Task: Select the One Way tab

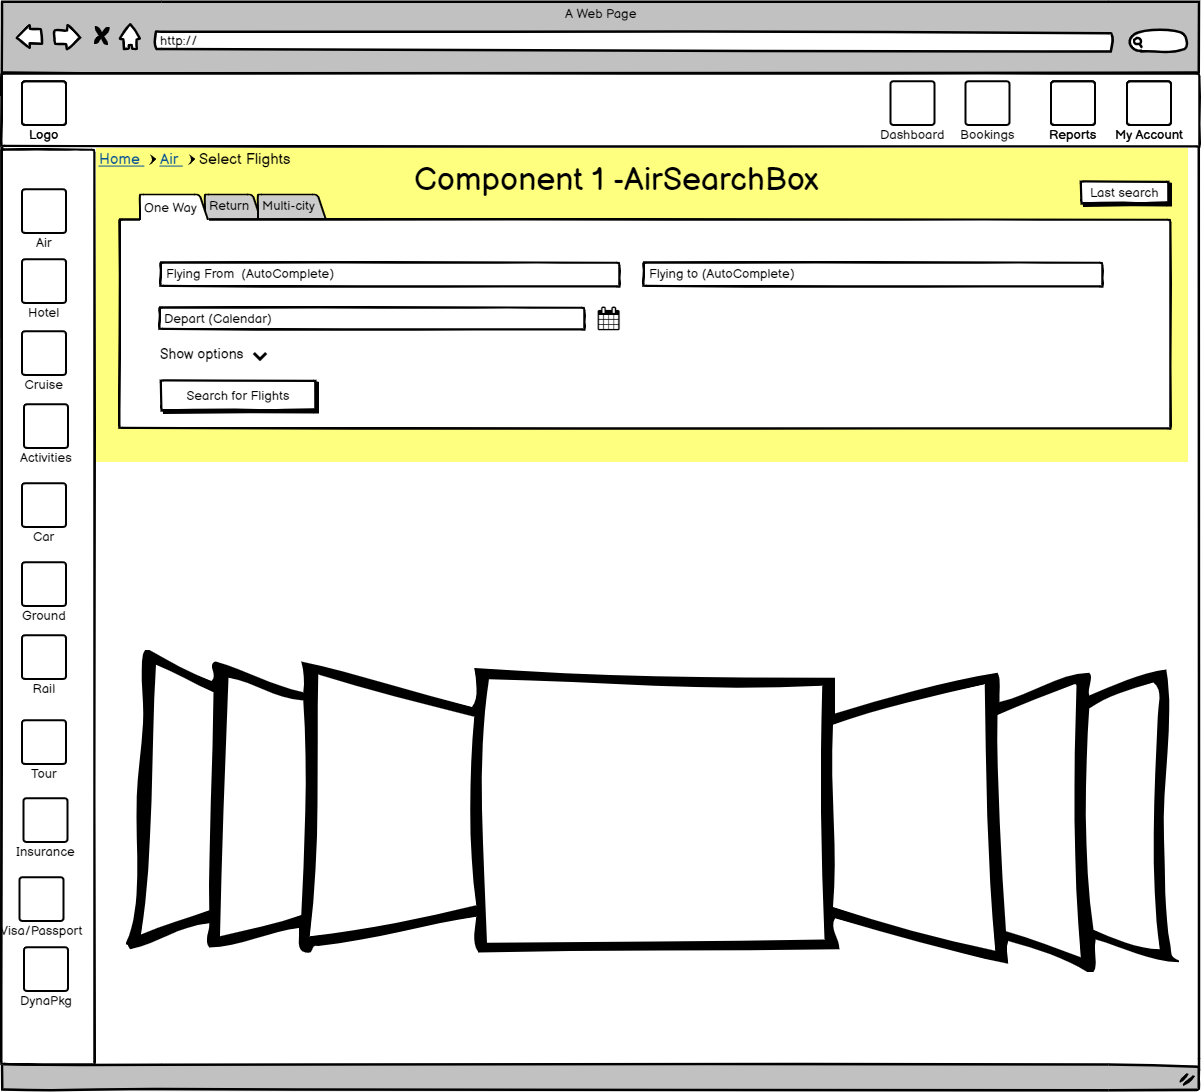Action: click(x=170, y=208)
